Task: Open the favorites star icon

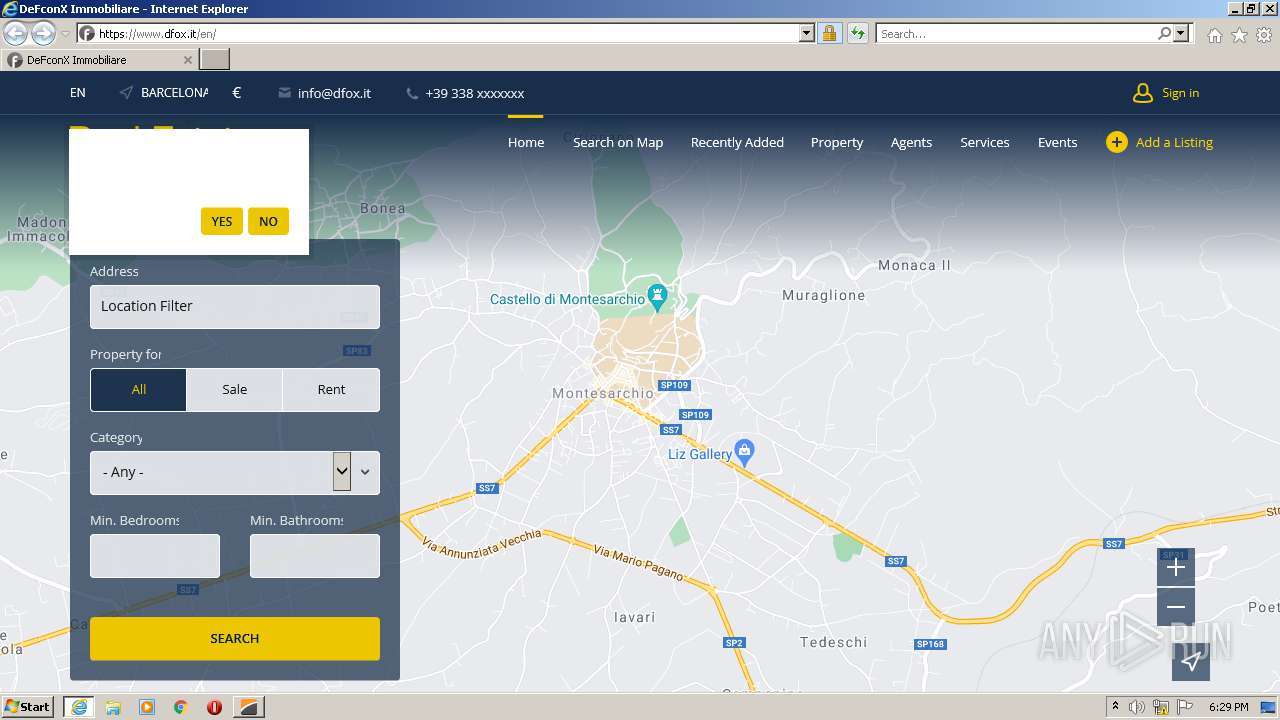Action: [1239, 35]
